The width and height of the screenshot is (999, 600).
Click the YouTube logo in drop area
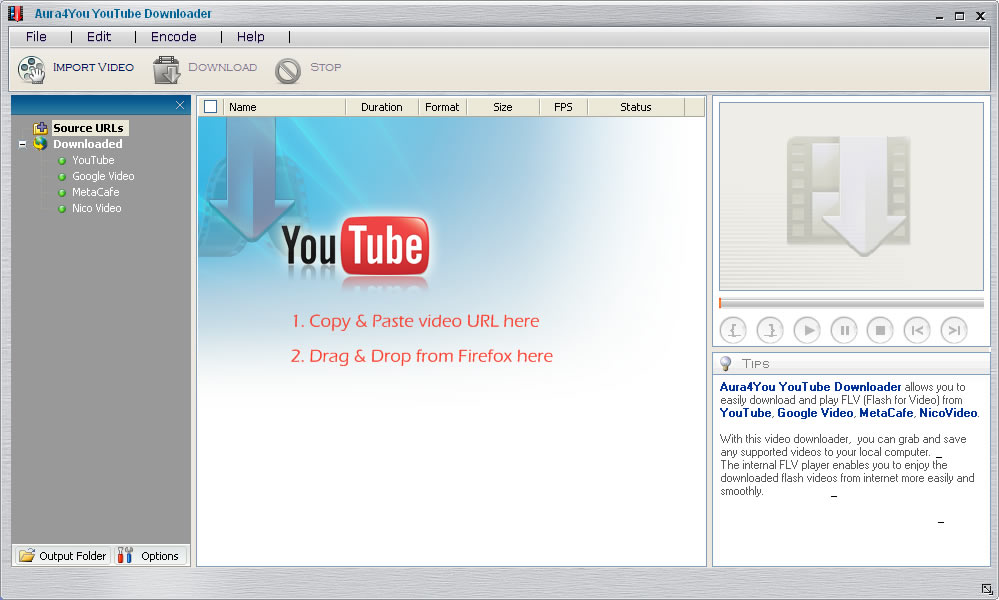[x=356, y=247]
